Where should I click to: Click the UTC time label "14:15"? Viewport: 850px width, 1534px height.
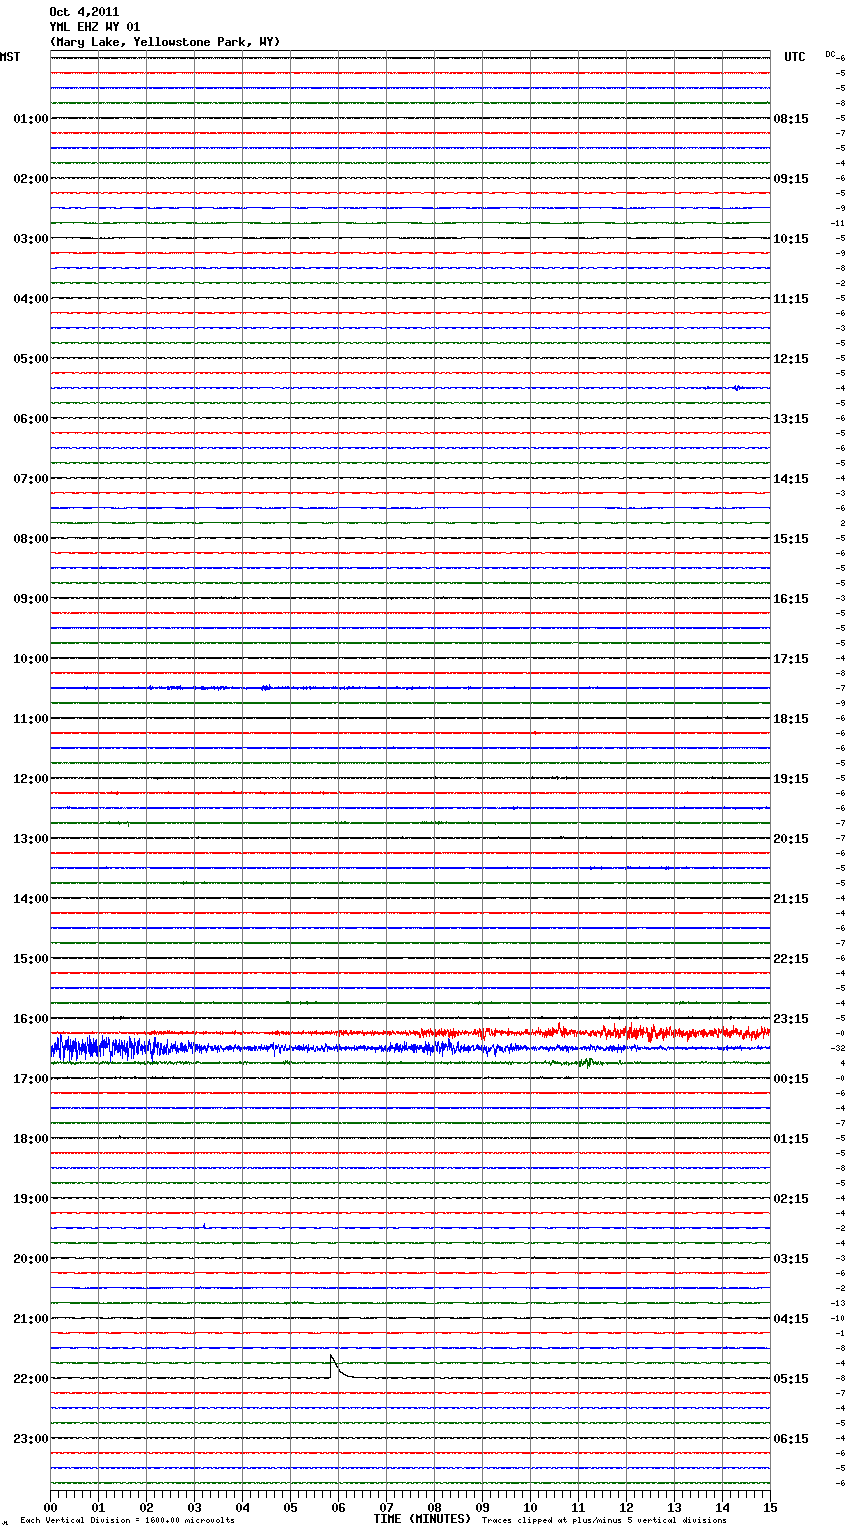791,479
